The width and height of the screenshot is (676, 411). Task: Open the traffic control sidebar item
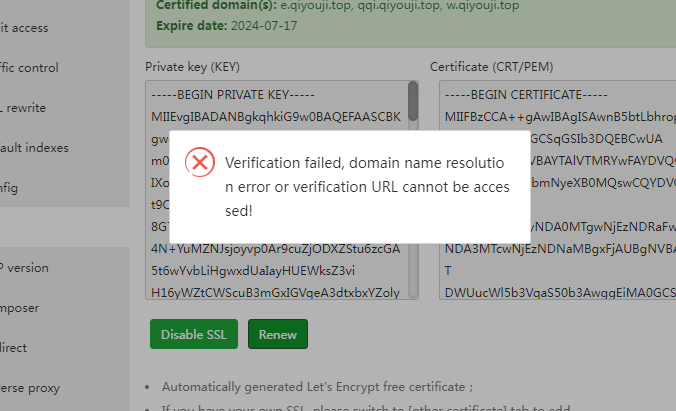tap(29, 68)
